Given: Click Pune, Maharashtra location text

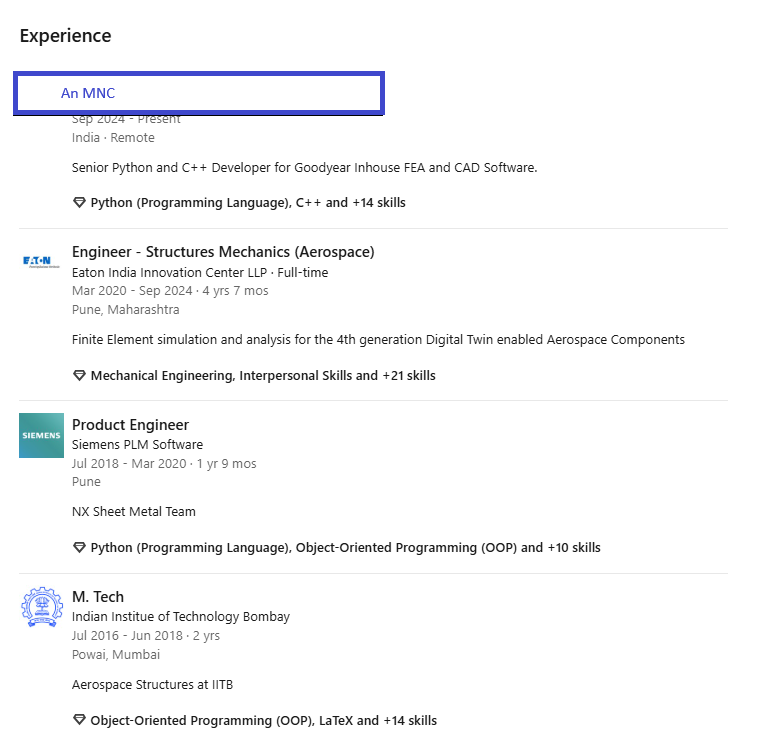Looking at the screenshot, I should tap(126, 310).
